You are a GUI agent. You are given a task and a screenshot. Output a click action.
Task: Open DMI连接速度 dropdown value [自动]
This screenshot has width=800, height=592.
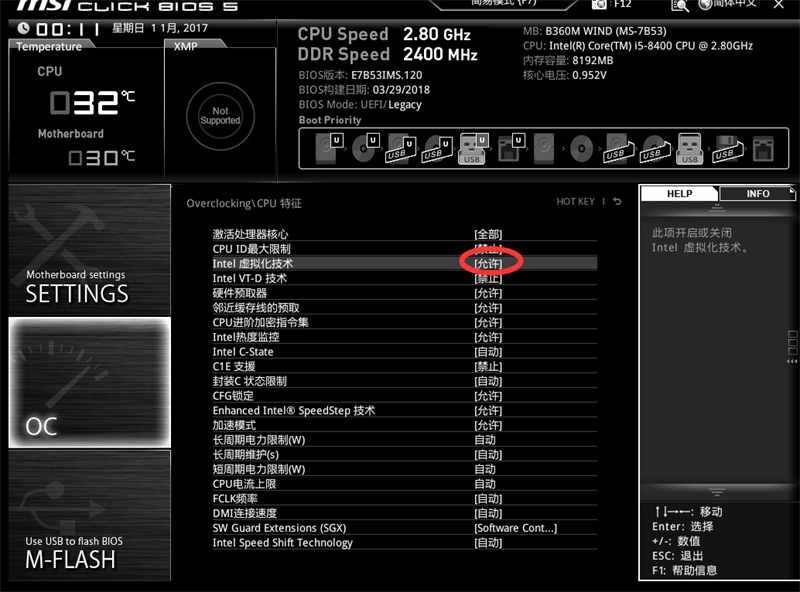pyautogui.click(x=488, y=513)
